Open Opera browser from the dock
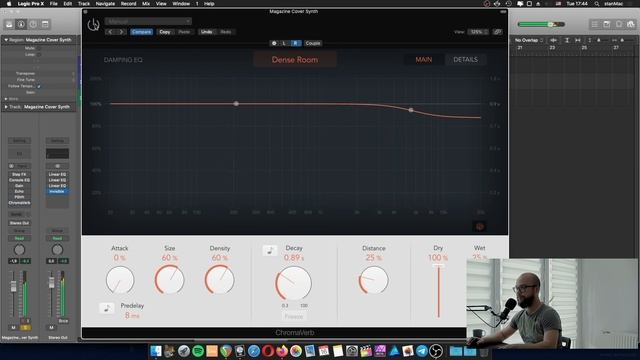This screenshot has width=640, height=360. (x=268, y=351)
